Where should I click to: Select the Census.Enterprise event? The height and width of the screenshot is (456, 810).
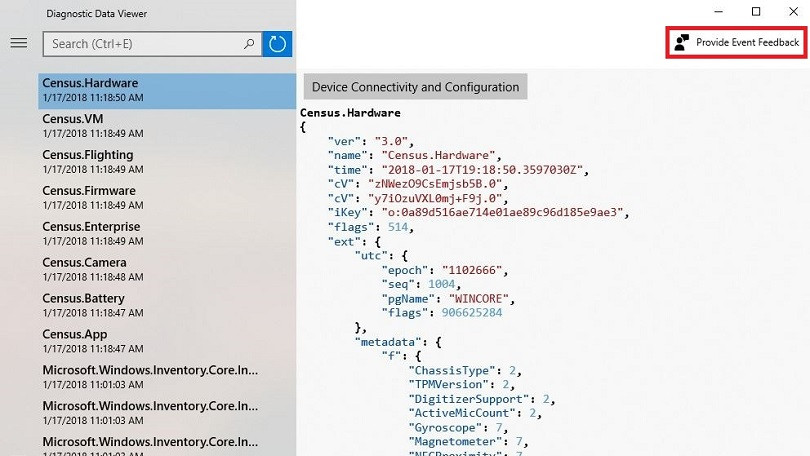pyautogui.click(x=167, y=233)
